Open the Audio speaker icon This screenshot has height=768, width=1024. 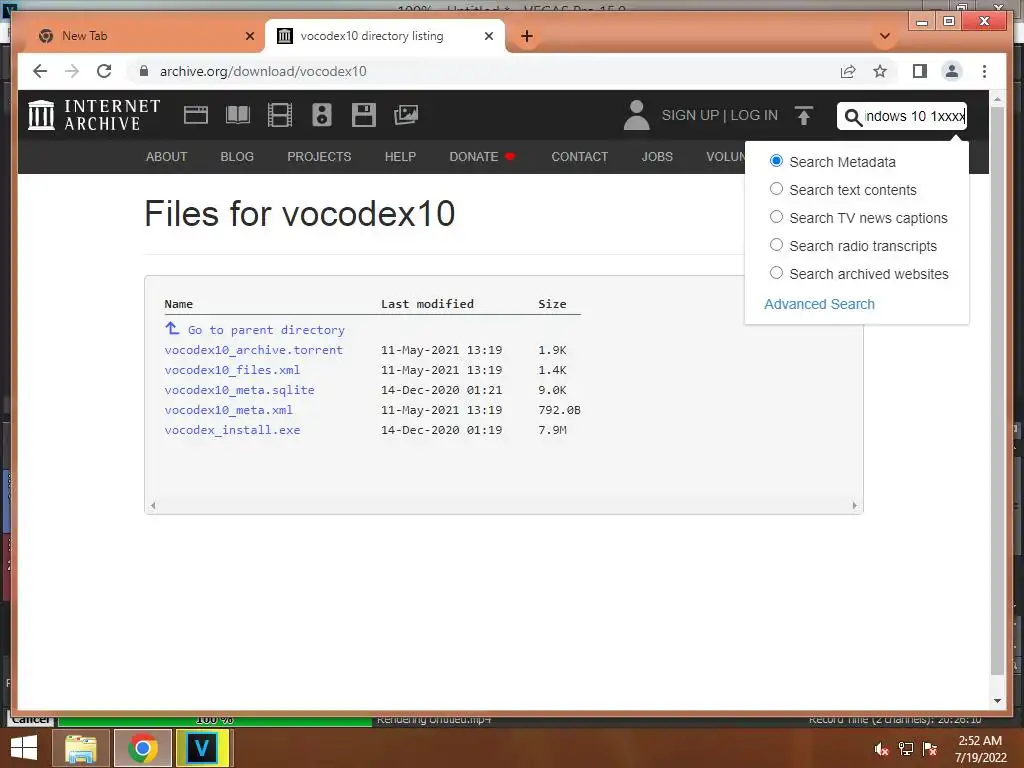point(322,115)
